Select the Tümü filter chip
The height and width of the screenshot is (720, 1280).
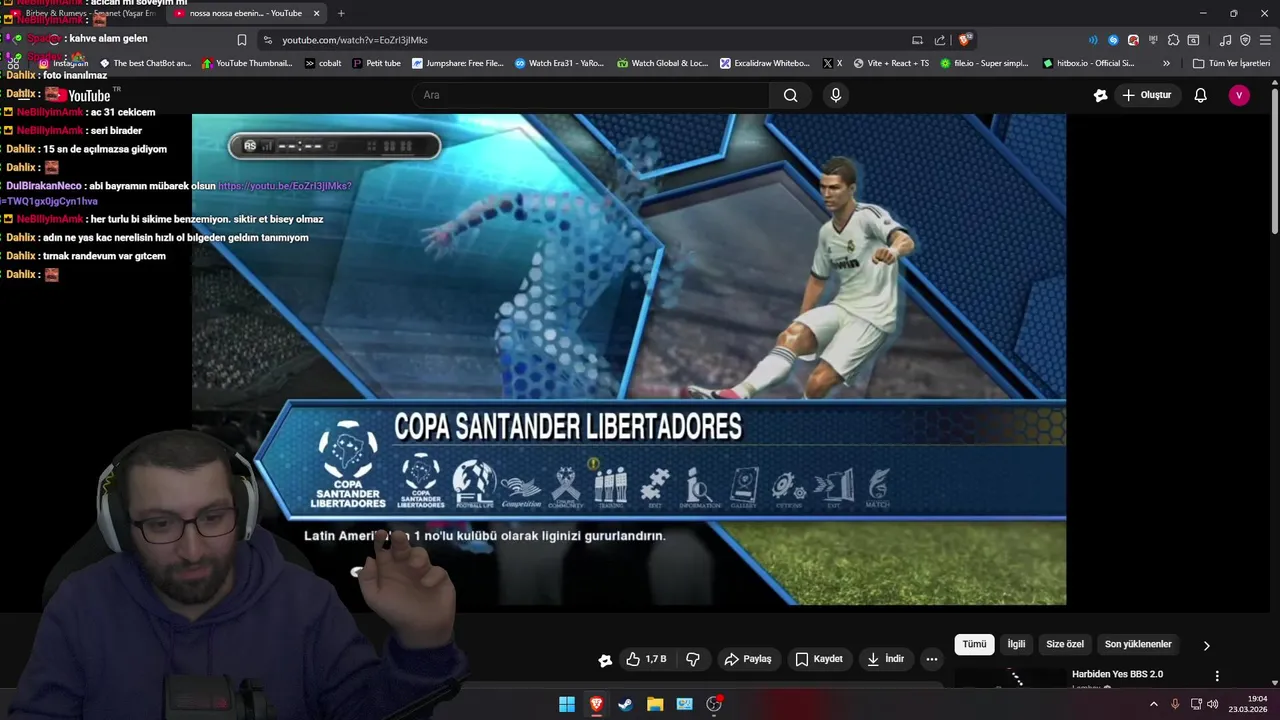[x=974, y=644]
